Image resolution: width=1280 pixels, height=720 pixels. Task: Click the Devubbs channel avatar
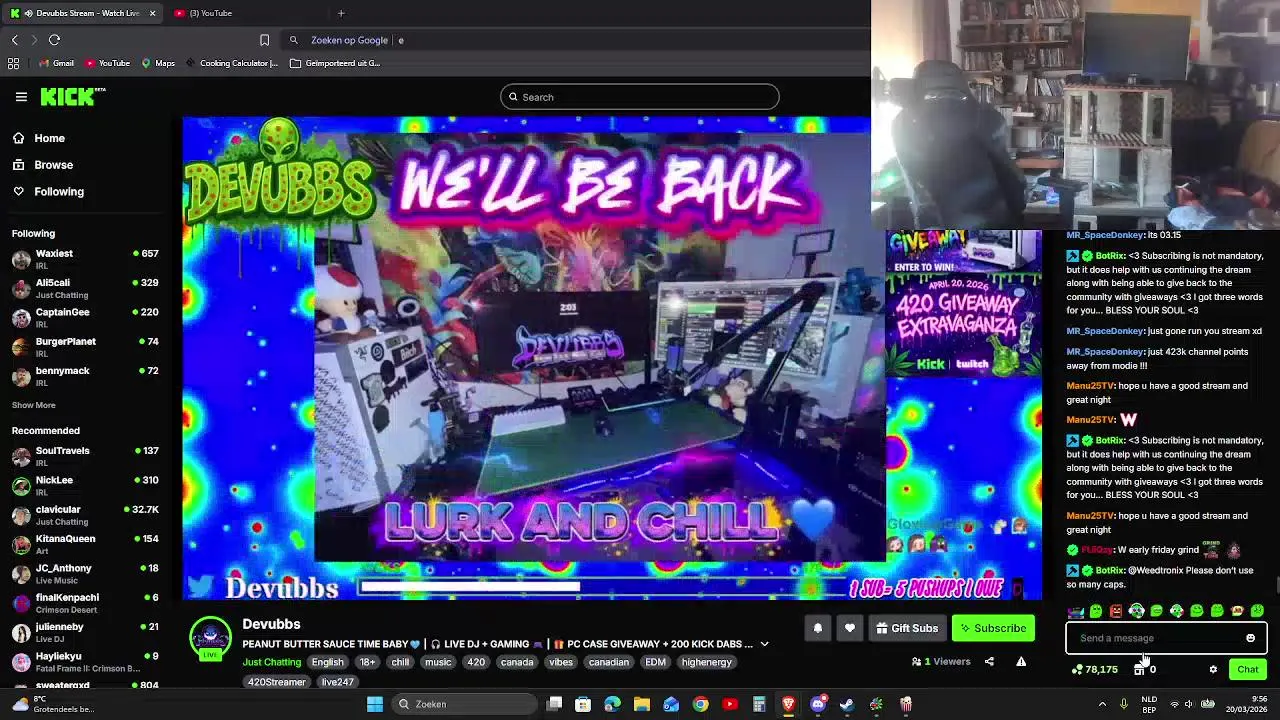(211, 638)
